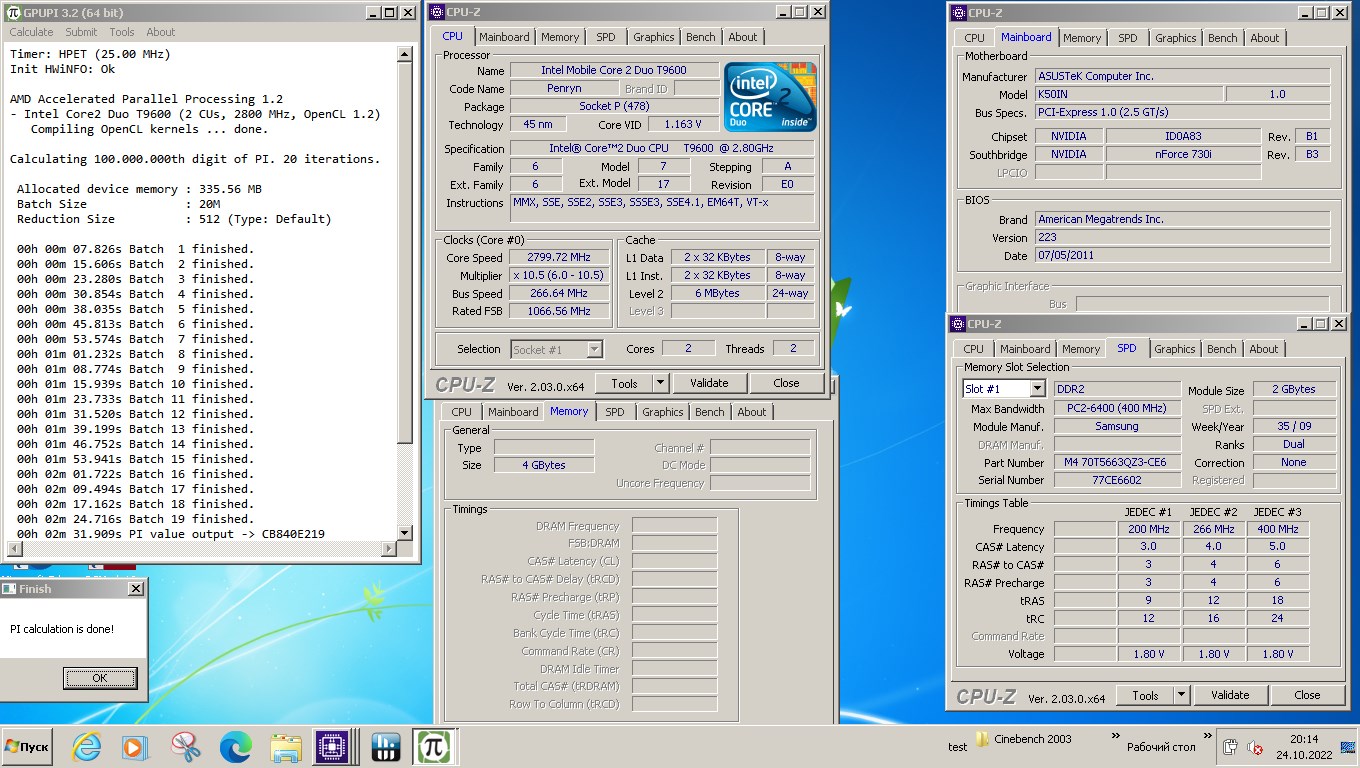Screen dimensions: 1360x768
Task: Switch to CPU-Z via its purple taskbar icon
Action: [x=332, y=746]
